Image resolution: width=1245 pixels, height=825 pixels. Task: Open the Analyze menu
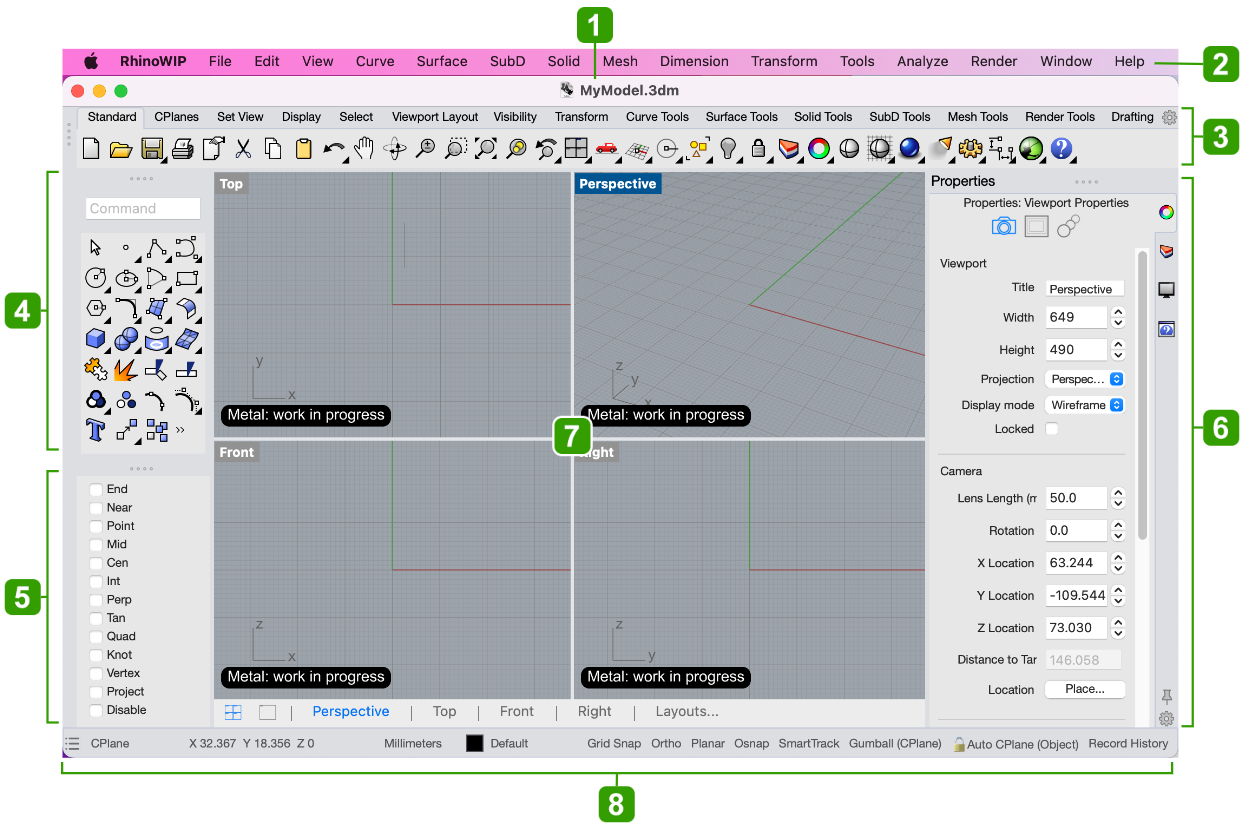point(922,61)
